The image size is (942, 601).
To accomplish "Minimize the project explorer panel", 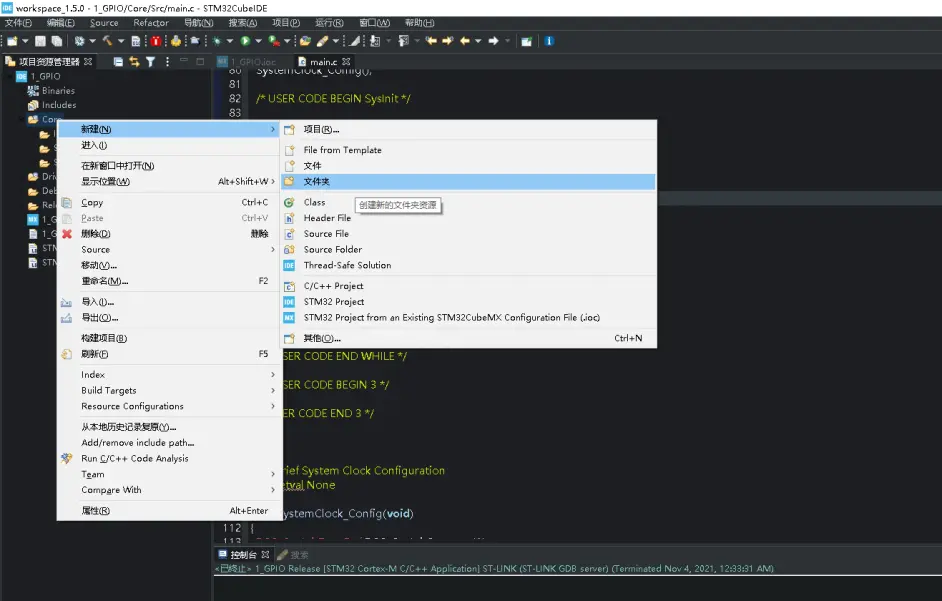I will coord(184,61).
